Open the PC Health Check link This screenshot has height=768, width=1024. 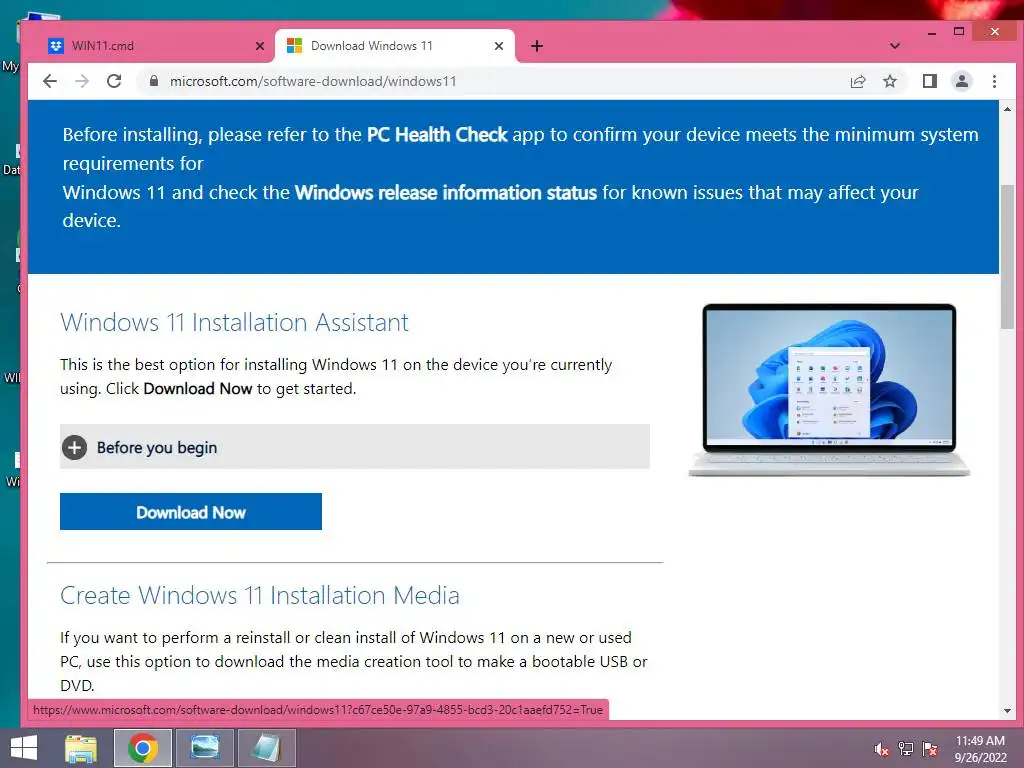[x=437, y=135]
